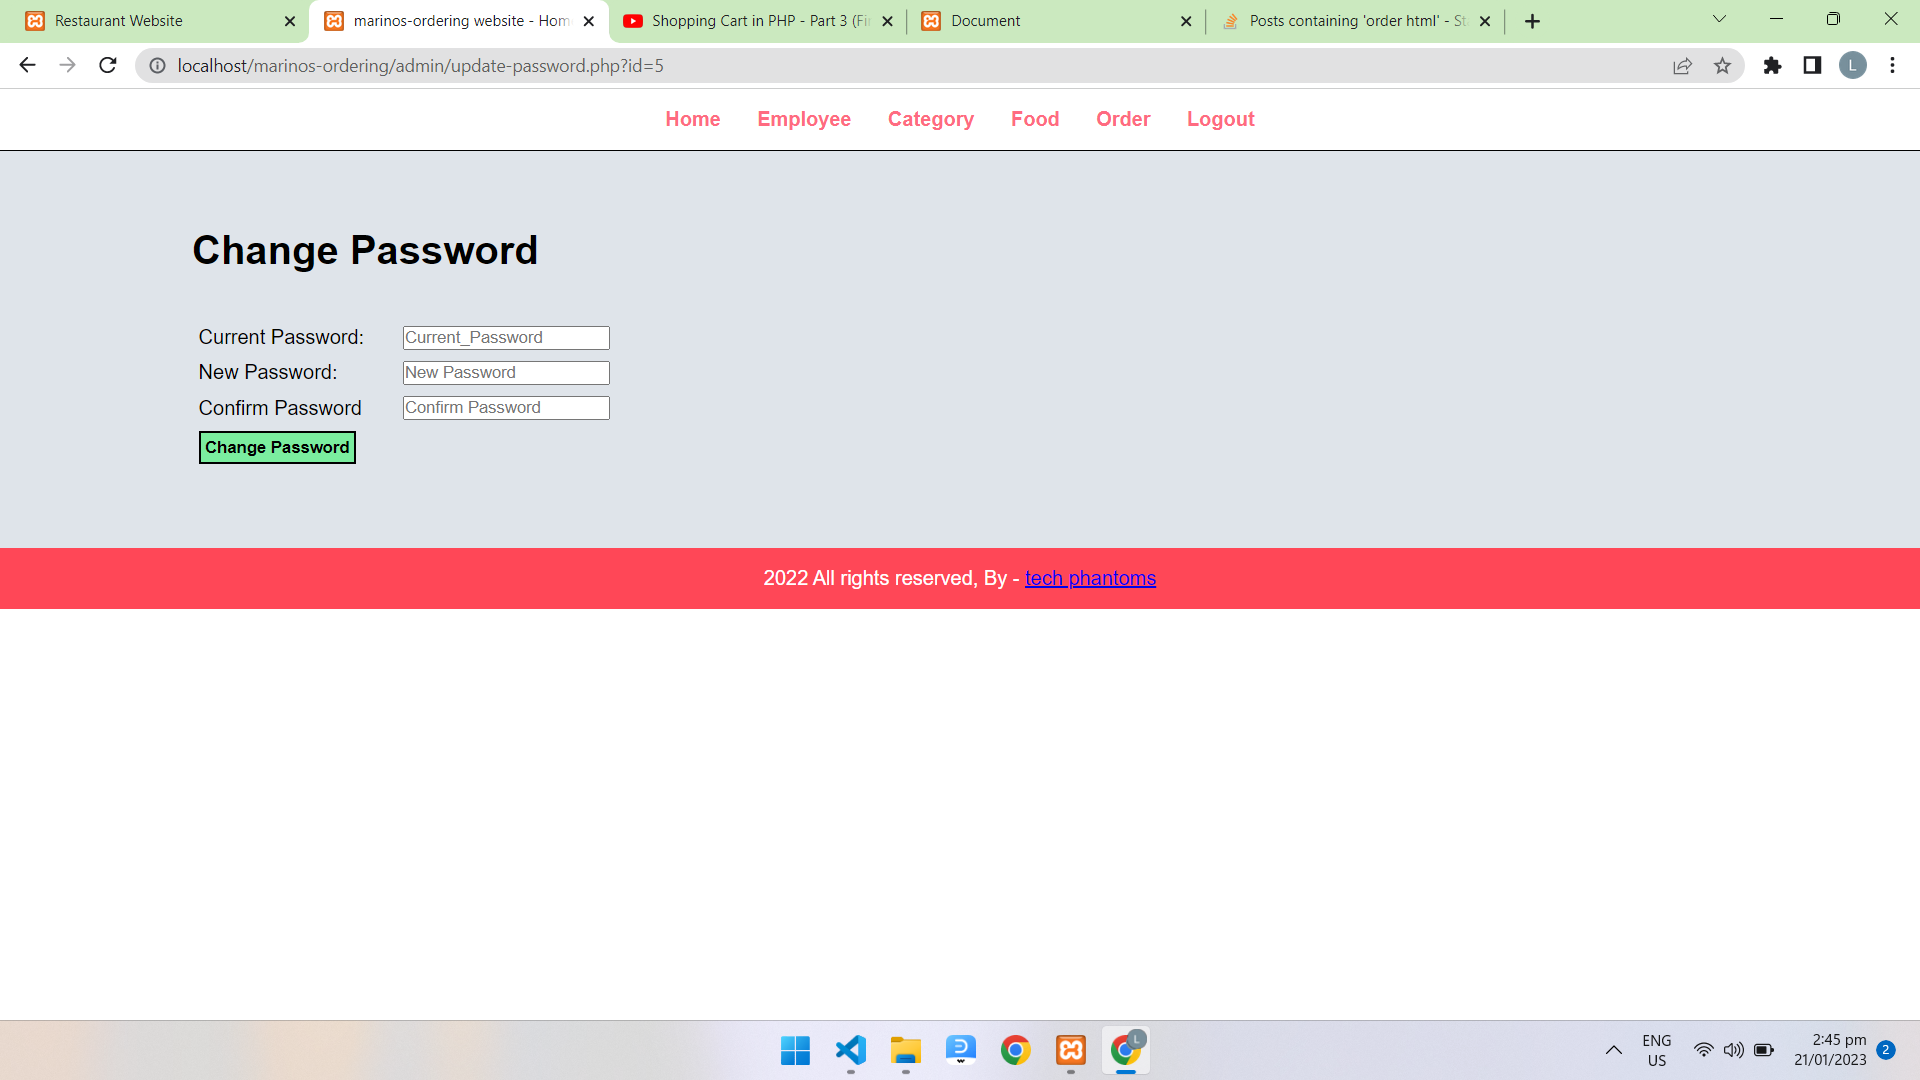The width and height of the screenshot is (1920, 1080).
Task: Switch to Restaurant Website tab
Action: tap(150, 21)
